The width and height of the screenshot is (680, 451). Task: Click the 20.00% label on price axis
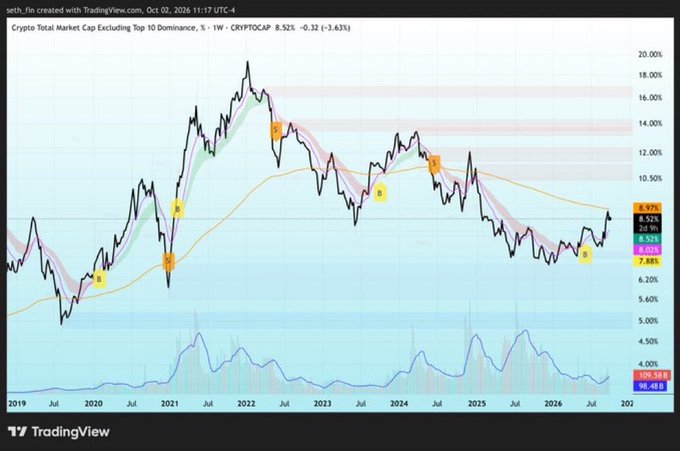[x=650, y=55]
